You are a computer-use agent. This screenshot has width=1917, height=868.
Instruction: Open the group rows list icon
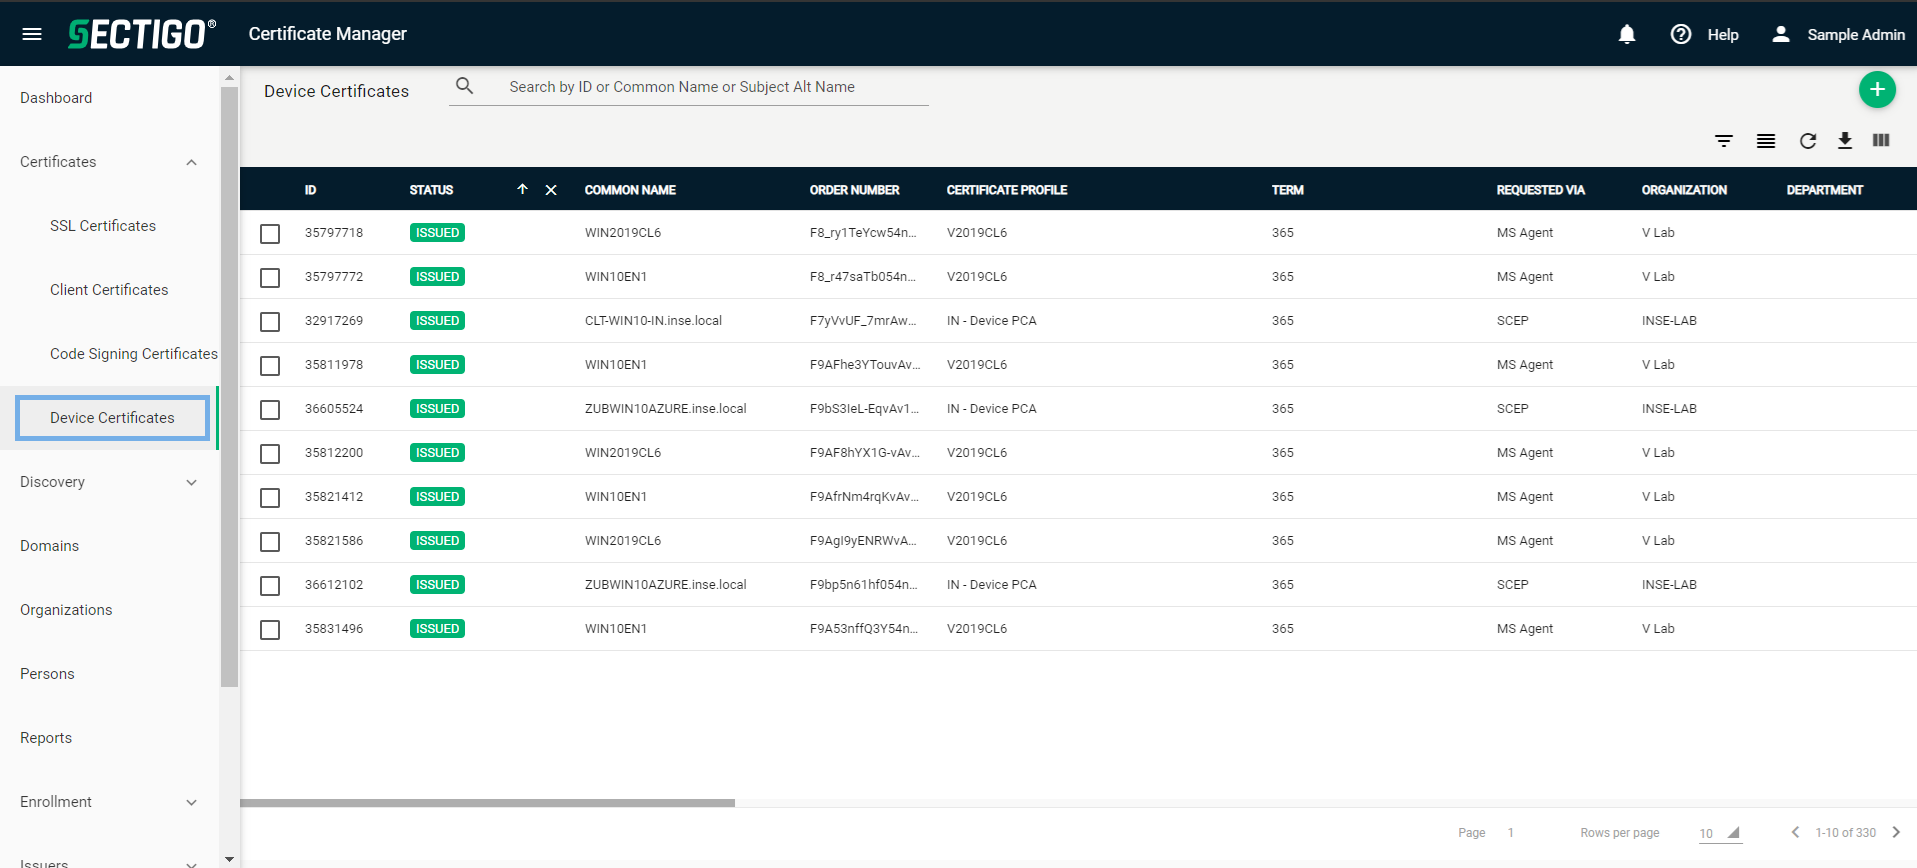click(1766, 141)
